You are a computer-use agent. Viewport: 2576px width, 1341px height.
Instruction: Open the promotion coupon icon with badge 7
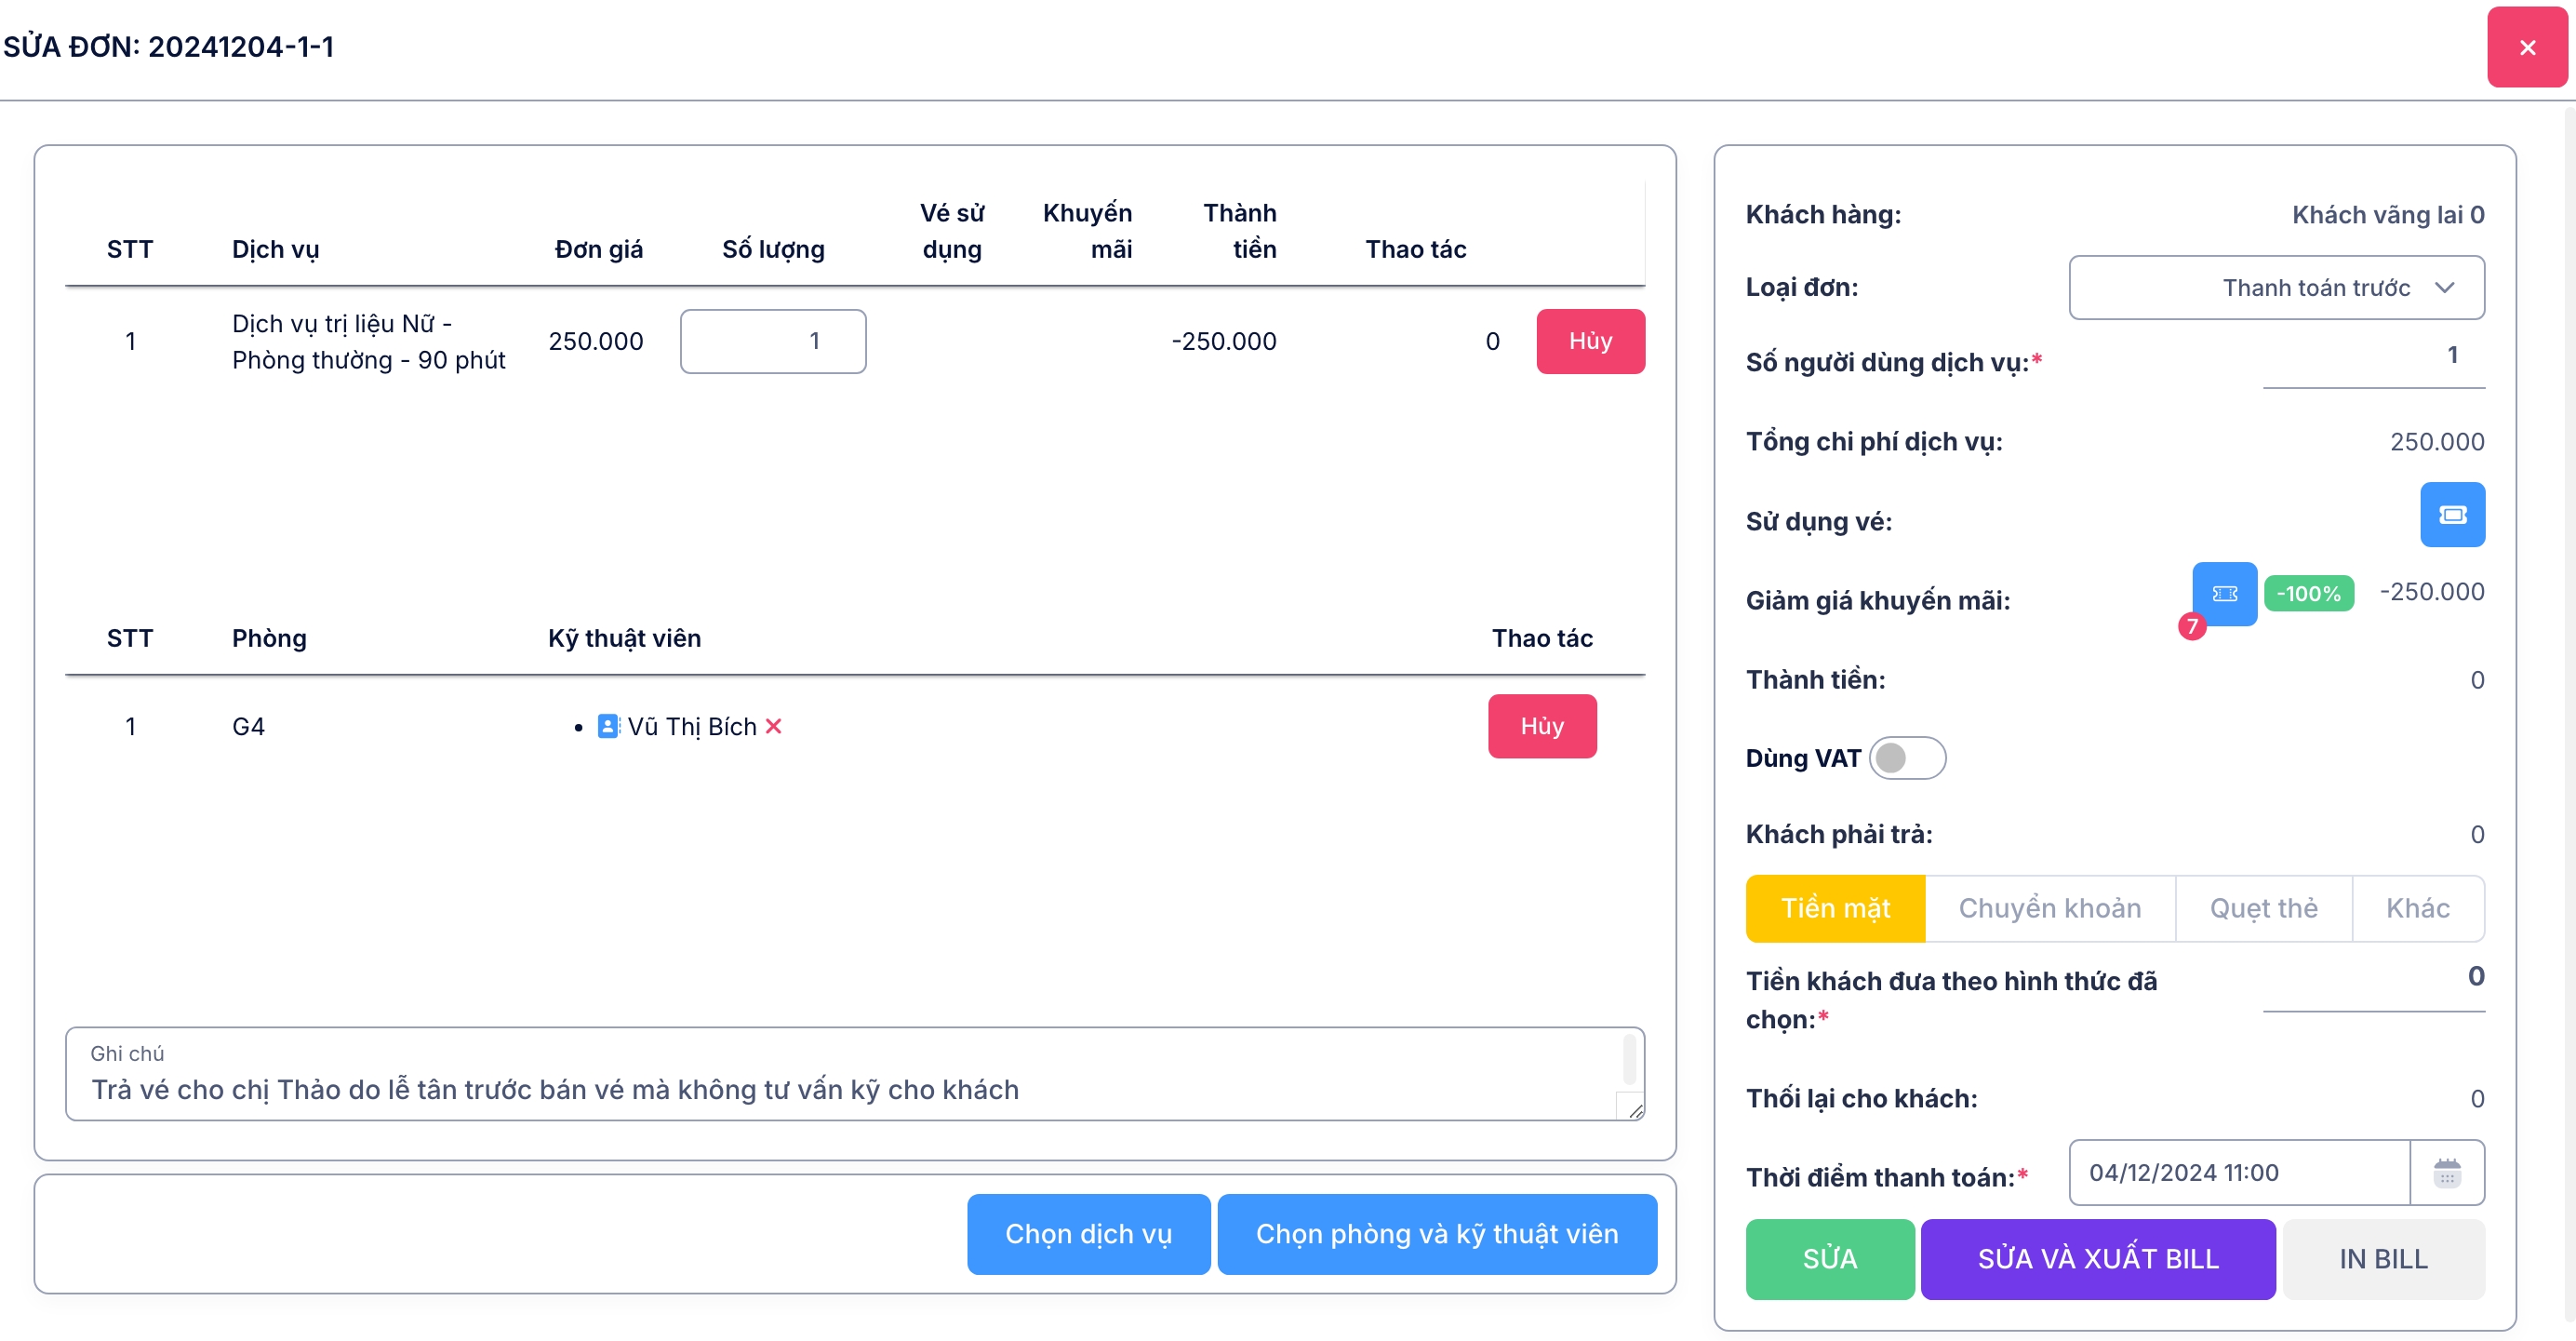pos(2224,593)
